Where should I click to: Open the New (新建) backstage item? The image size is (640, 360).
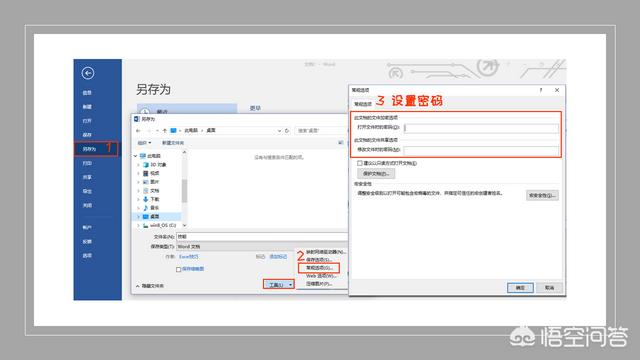87,107
